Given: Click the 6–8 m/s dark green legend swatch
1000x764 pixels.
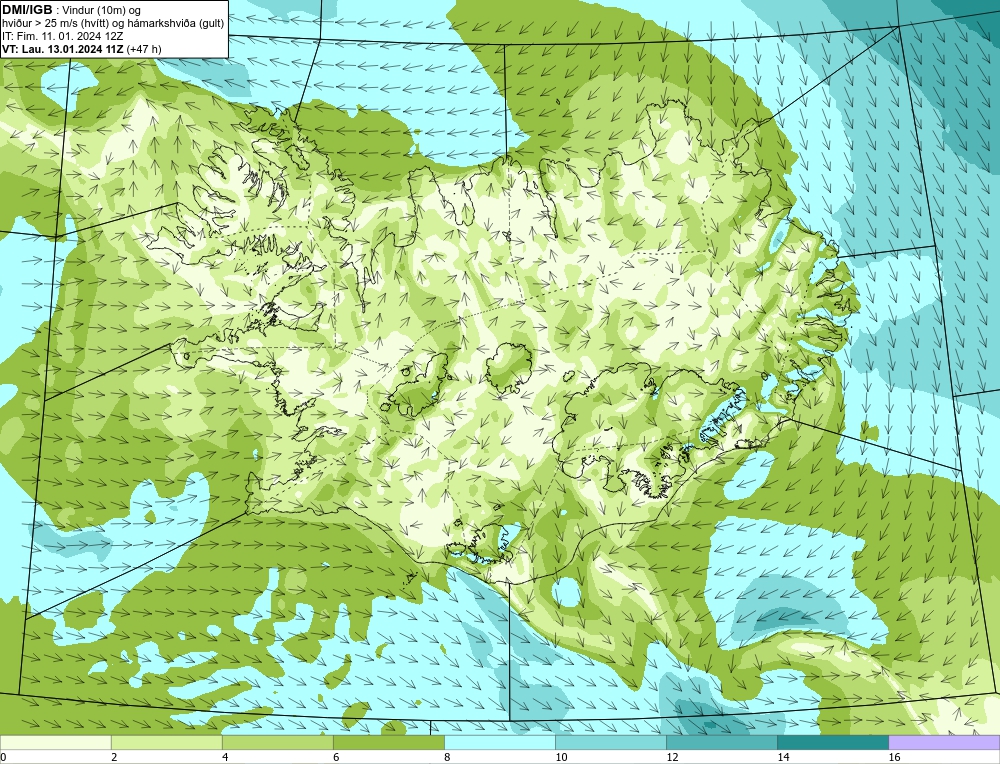Looking at the screenshot, I should [389, 742].
